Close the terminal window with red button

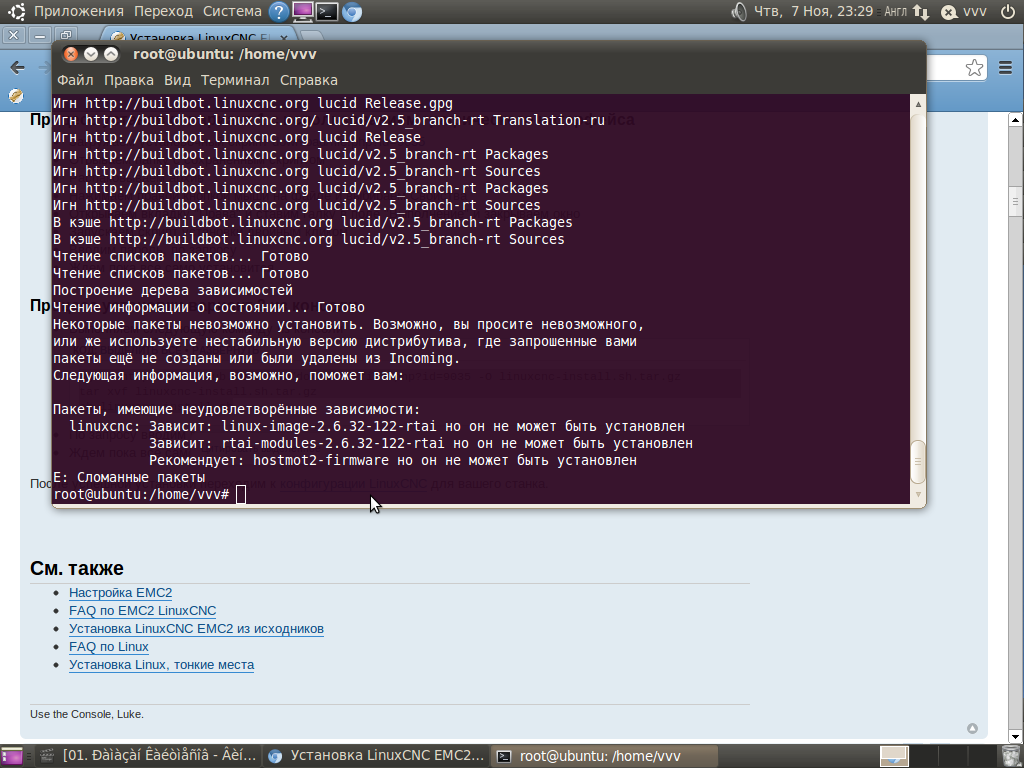click(71, 54)
